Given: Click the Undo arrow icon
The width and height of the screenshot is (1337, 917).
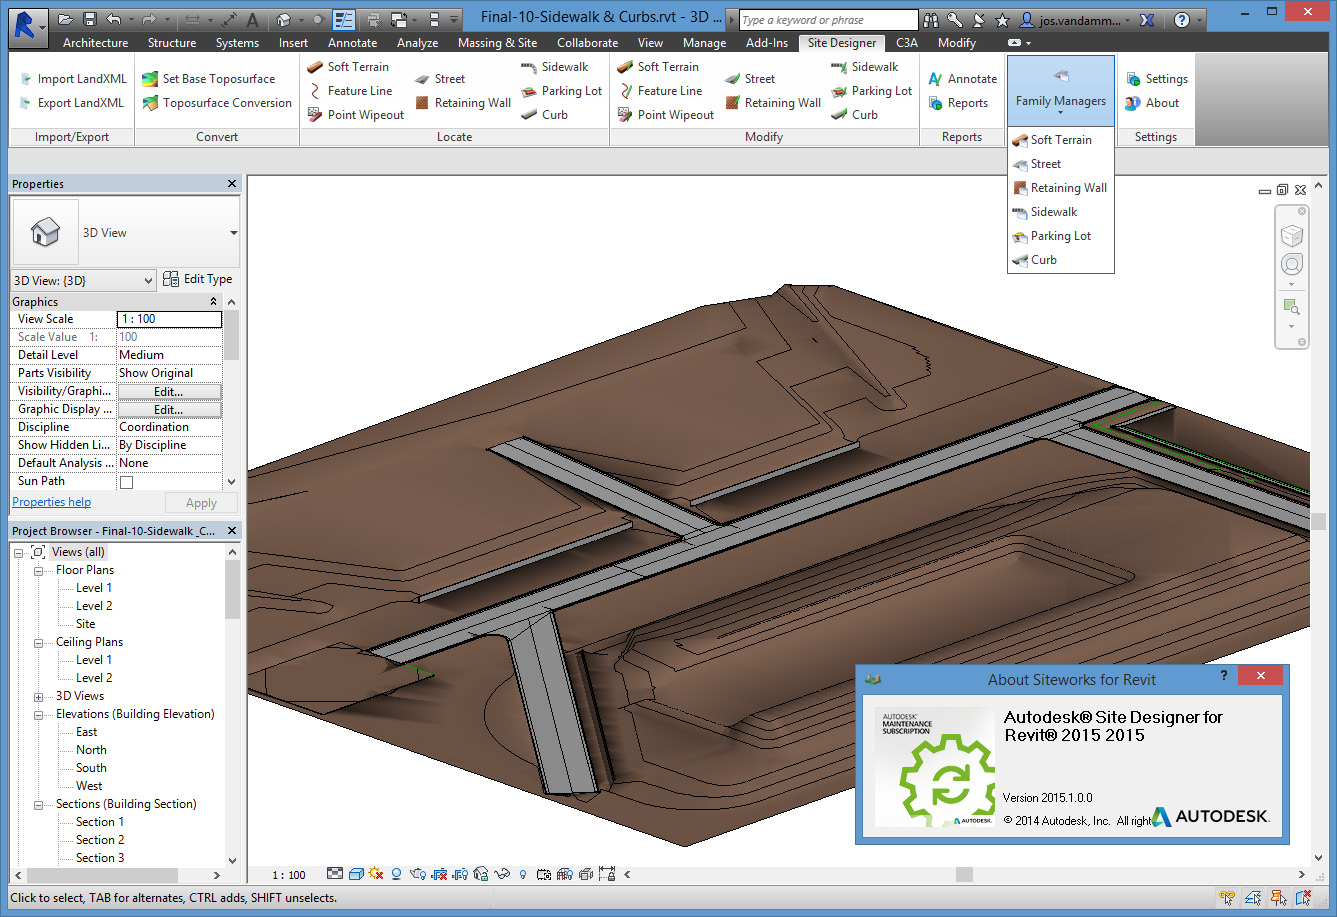Looking at the screenshot, I should pyautogui.click(x=113, y=19).
